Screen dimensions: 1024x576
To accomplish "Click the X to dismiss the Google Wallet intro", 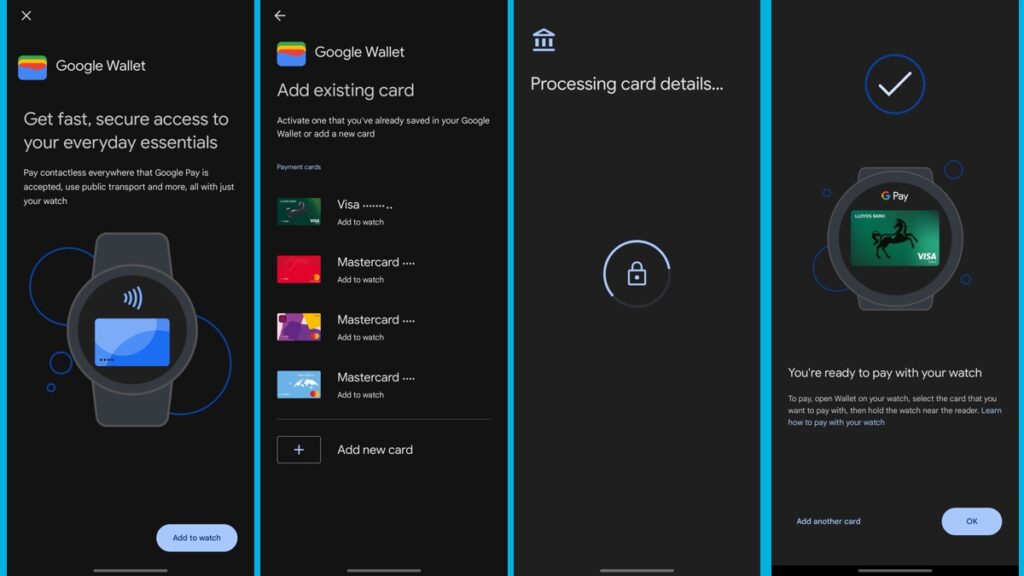I will (x=26, y=16).
